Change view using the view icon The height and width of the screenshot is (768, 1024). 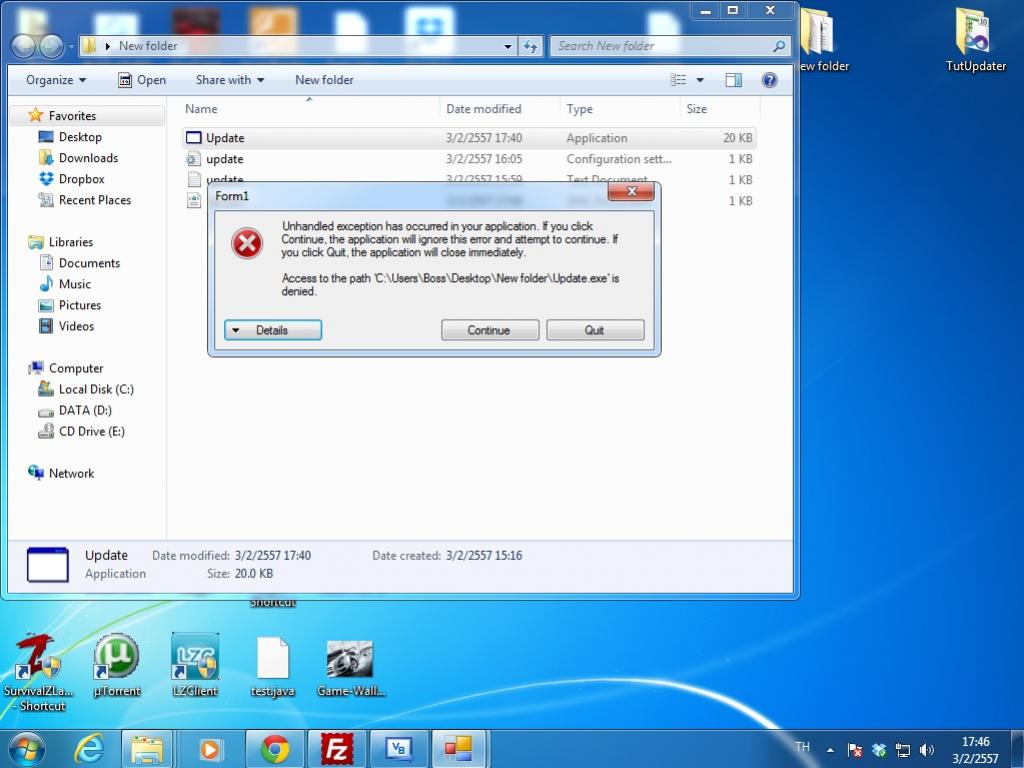coord(679,80)
